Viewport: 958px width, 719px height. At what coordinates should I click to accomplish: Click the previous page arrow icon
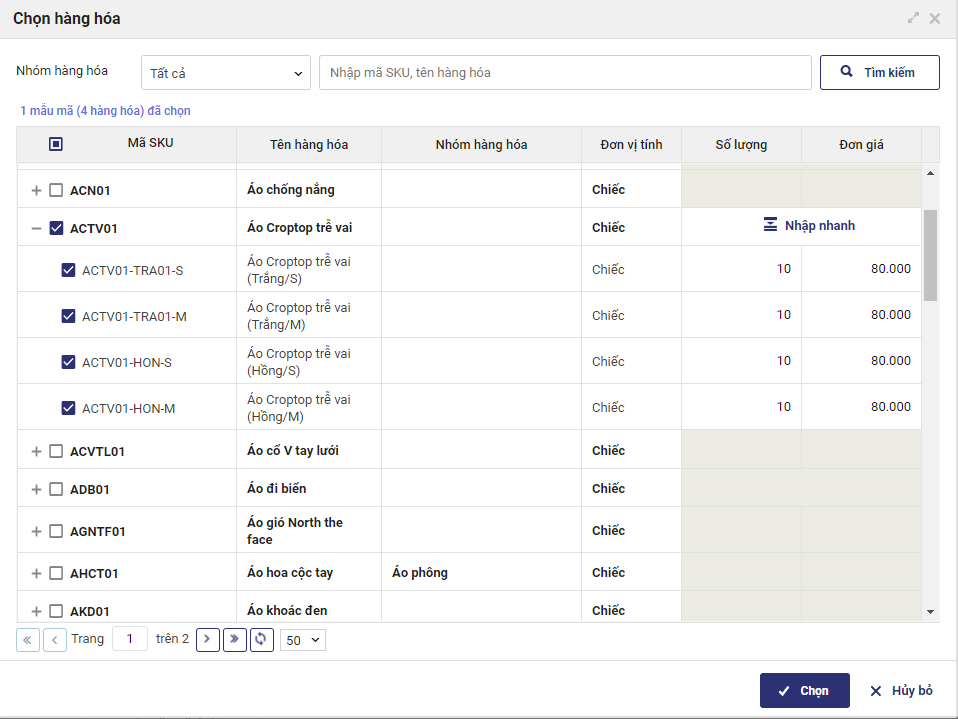click(55, 639)
